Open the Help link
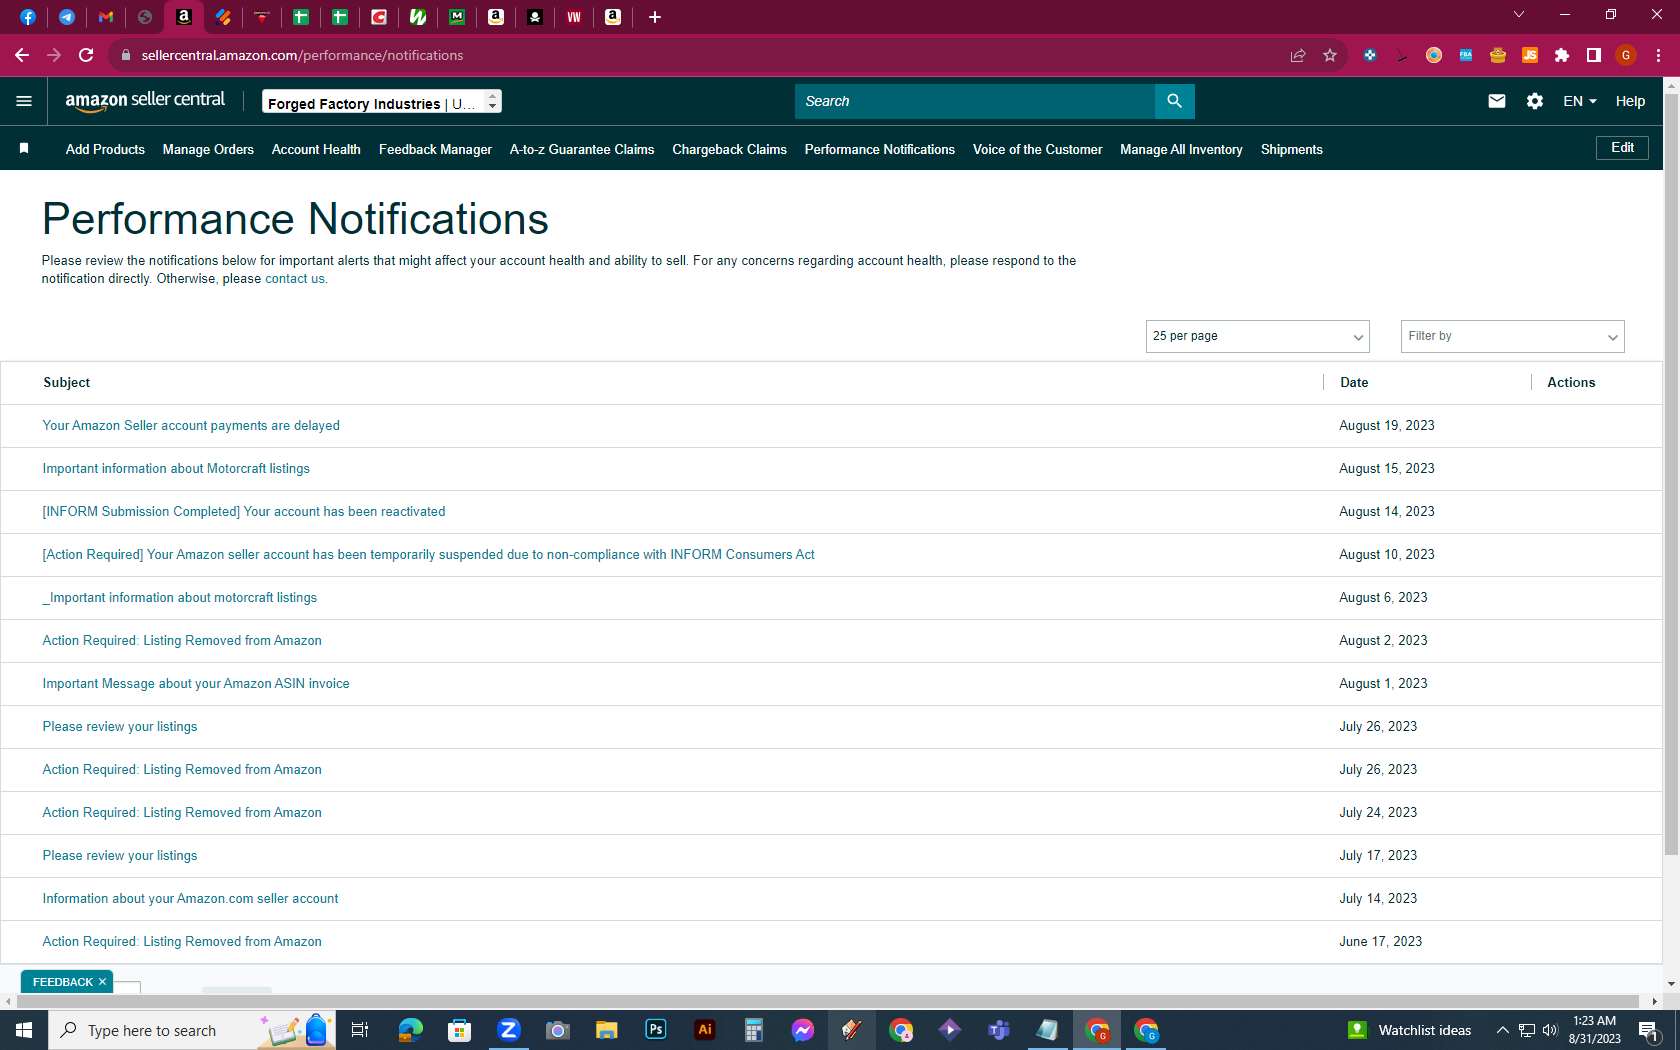 [x=1630, y=101]
